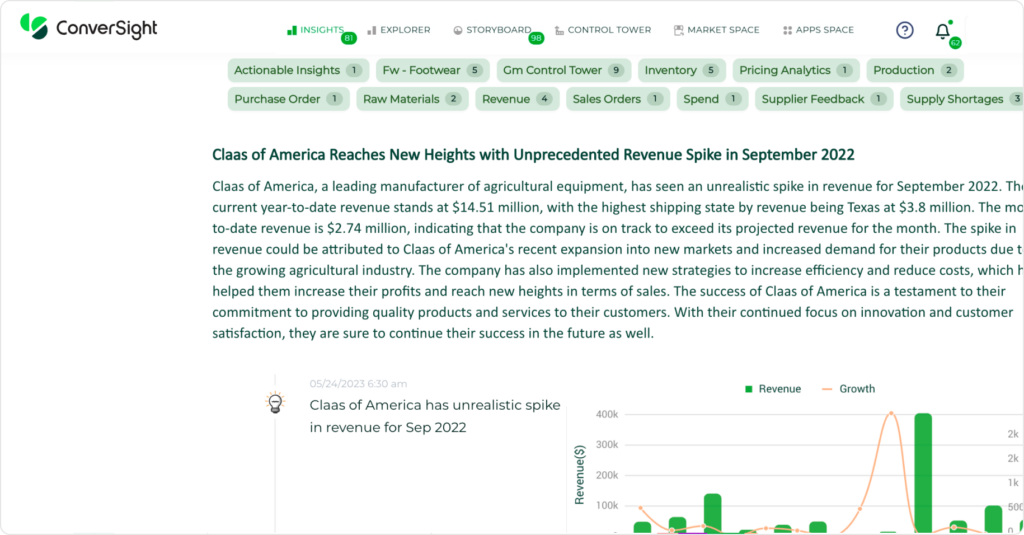Select the Fw - Footwear filter chip
The width and height of the screenshot is (1024, 535).
click(x=432, y=70)
